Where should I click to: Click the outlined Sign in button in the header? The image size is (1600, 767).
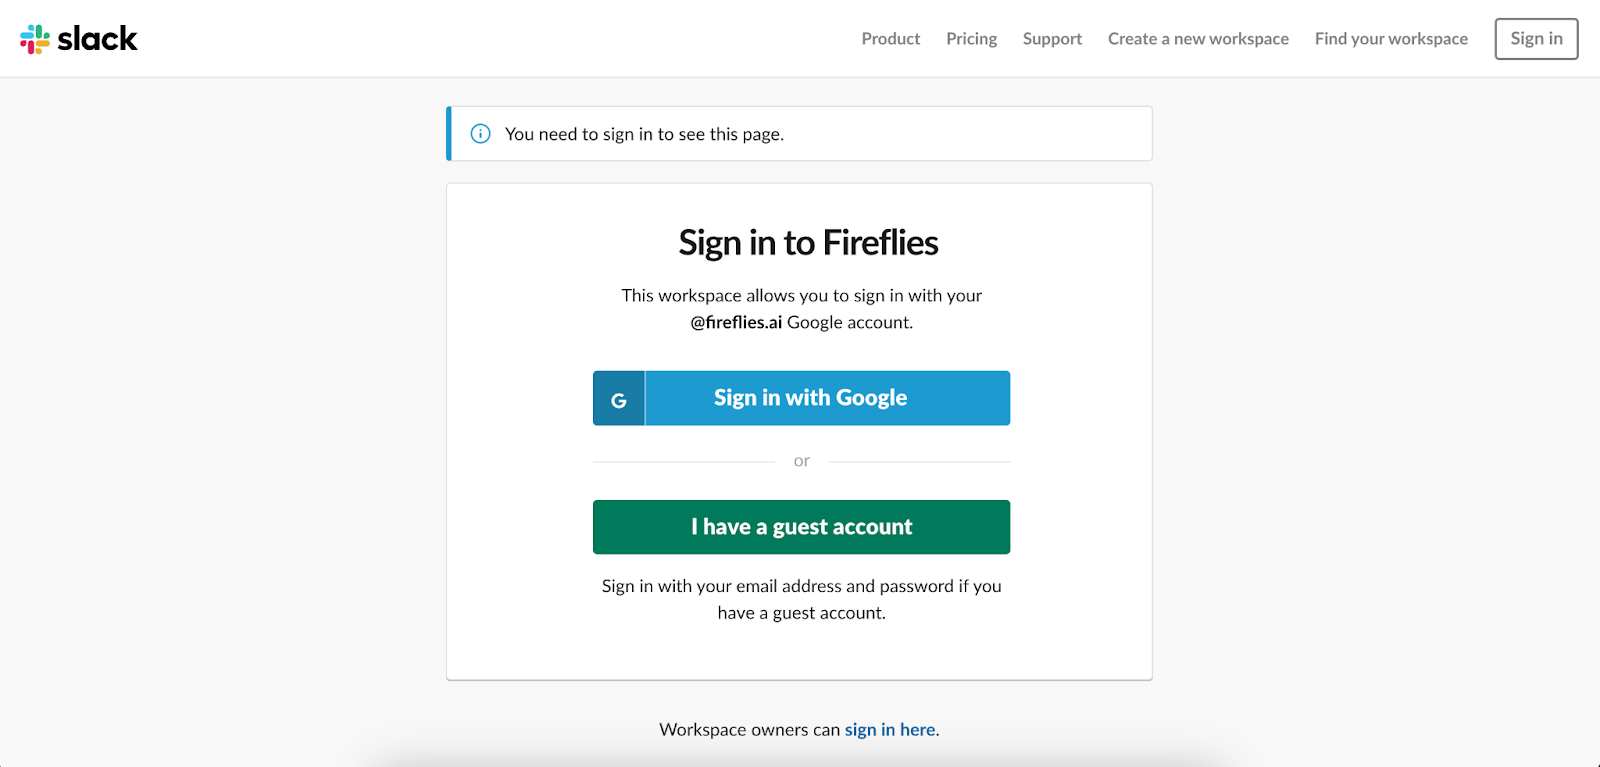tap(1536, 39)
